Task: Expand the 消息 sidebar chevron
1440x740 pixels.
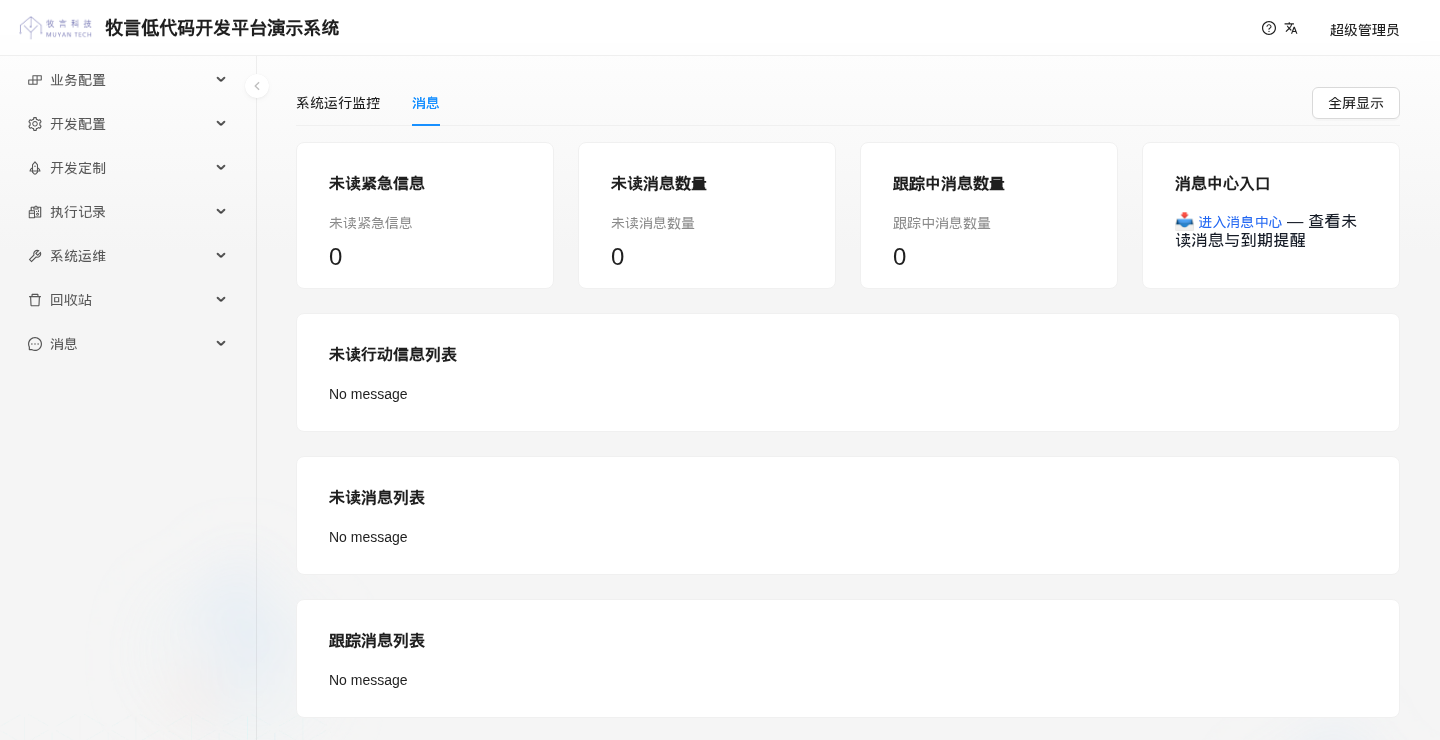Action: coord(221,343)
